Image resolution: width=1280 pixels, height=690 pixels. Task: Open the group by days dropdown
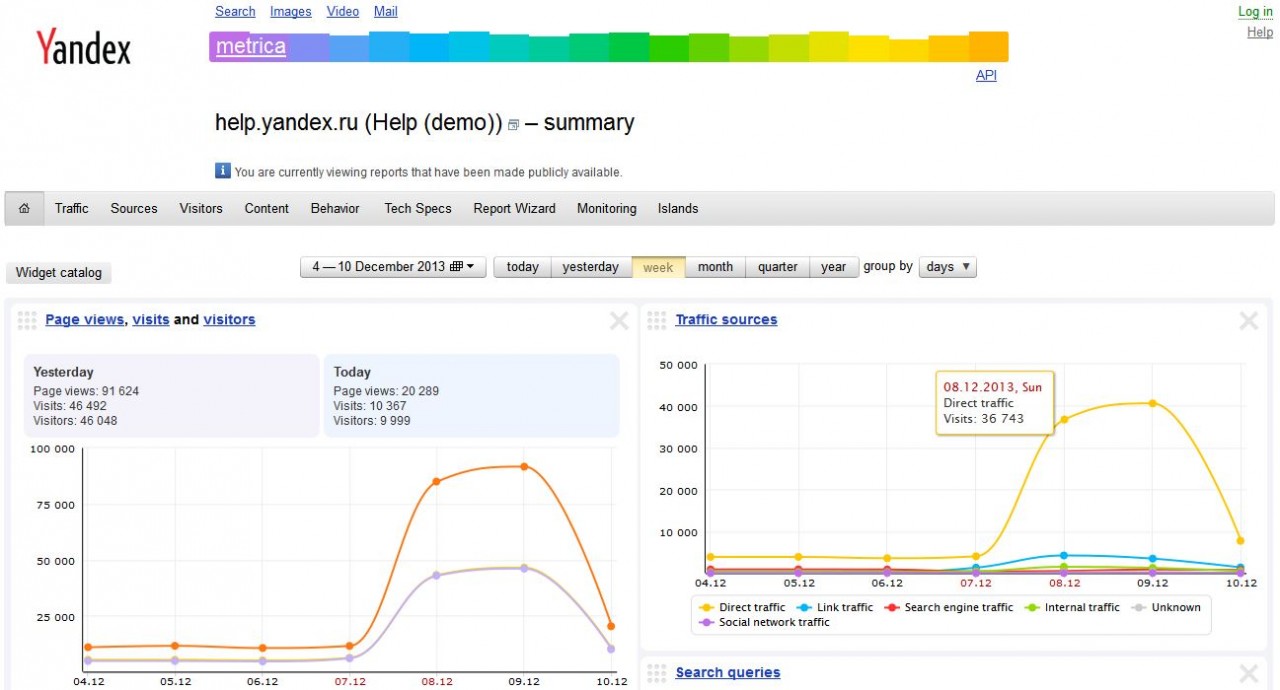click(947, 267)
